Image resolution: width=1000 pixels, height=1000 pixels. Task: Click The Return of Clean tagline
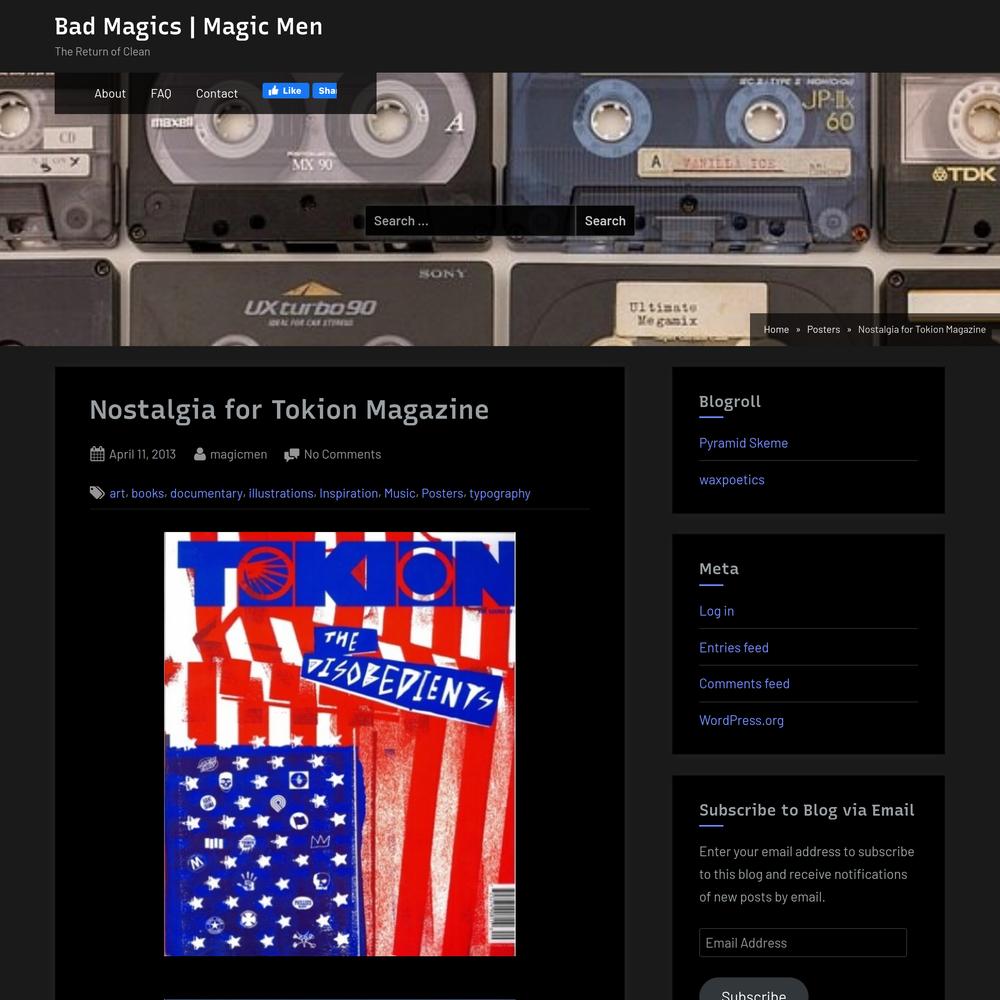[x=102, y=52]
